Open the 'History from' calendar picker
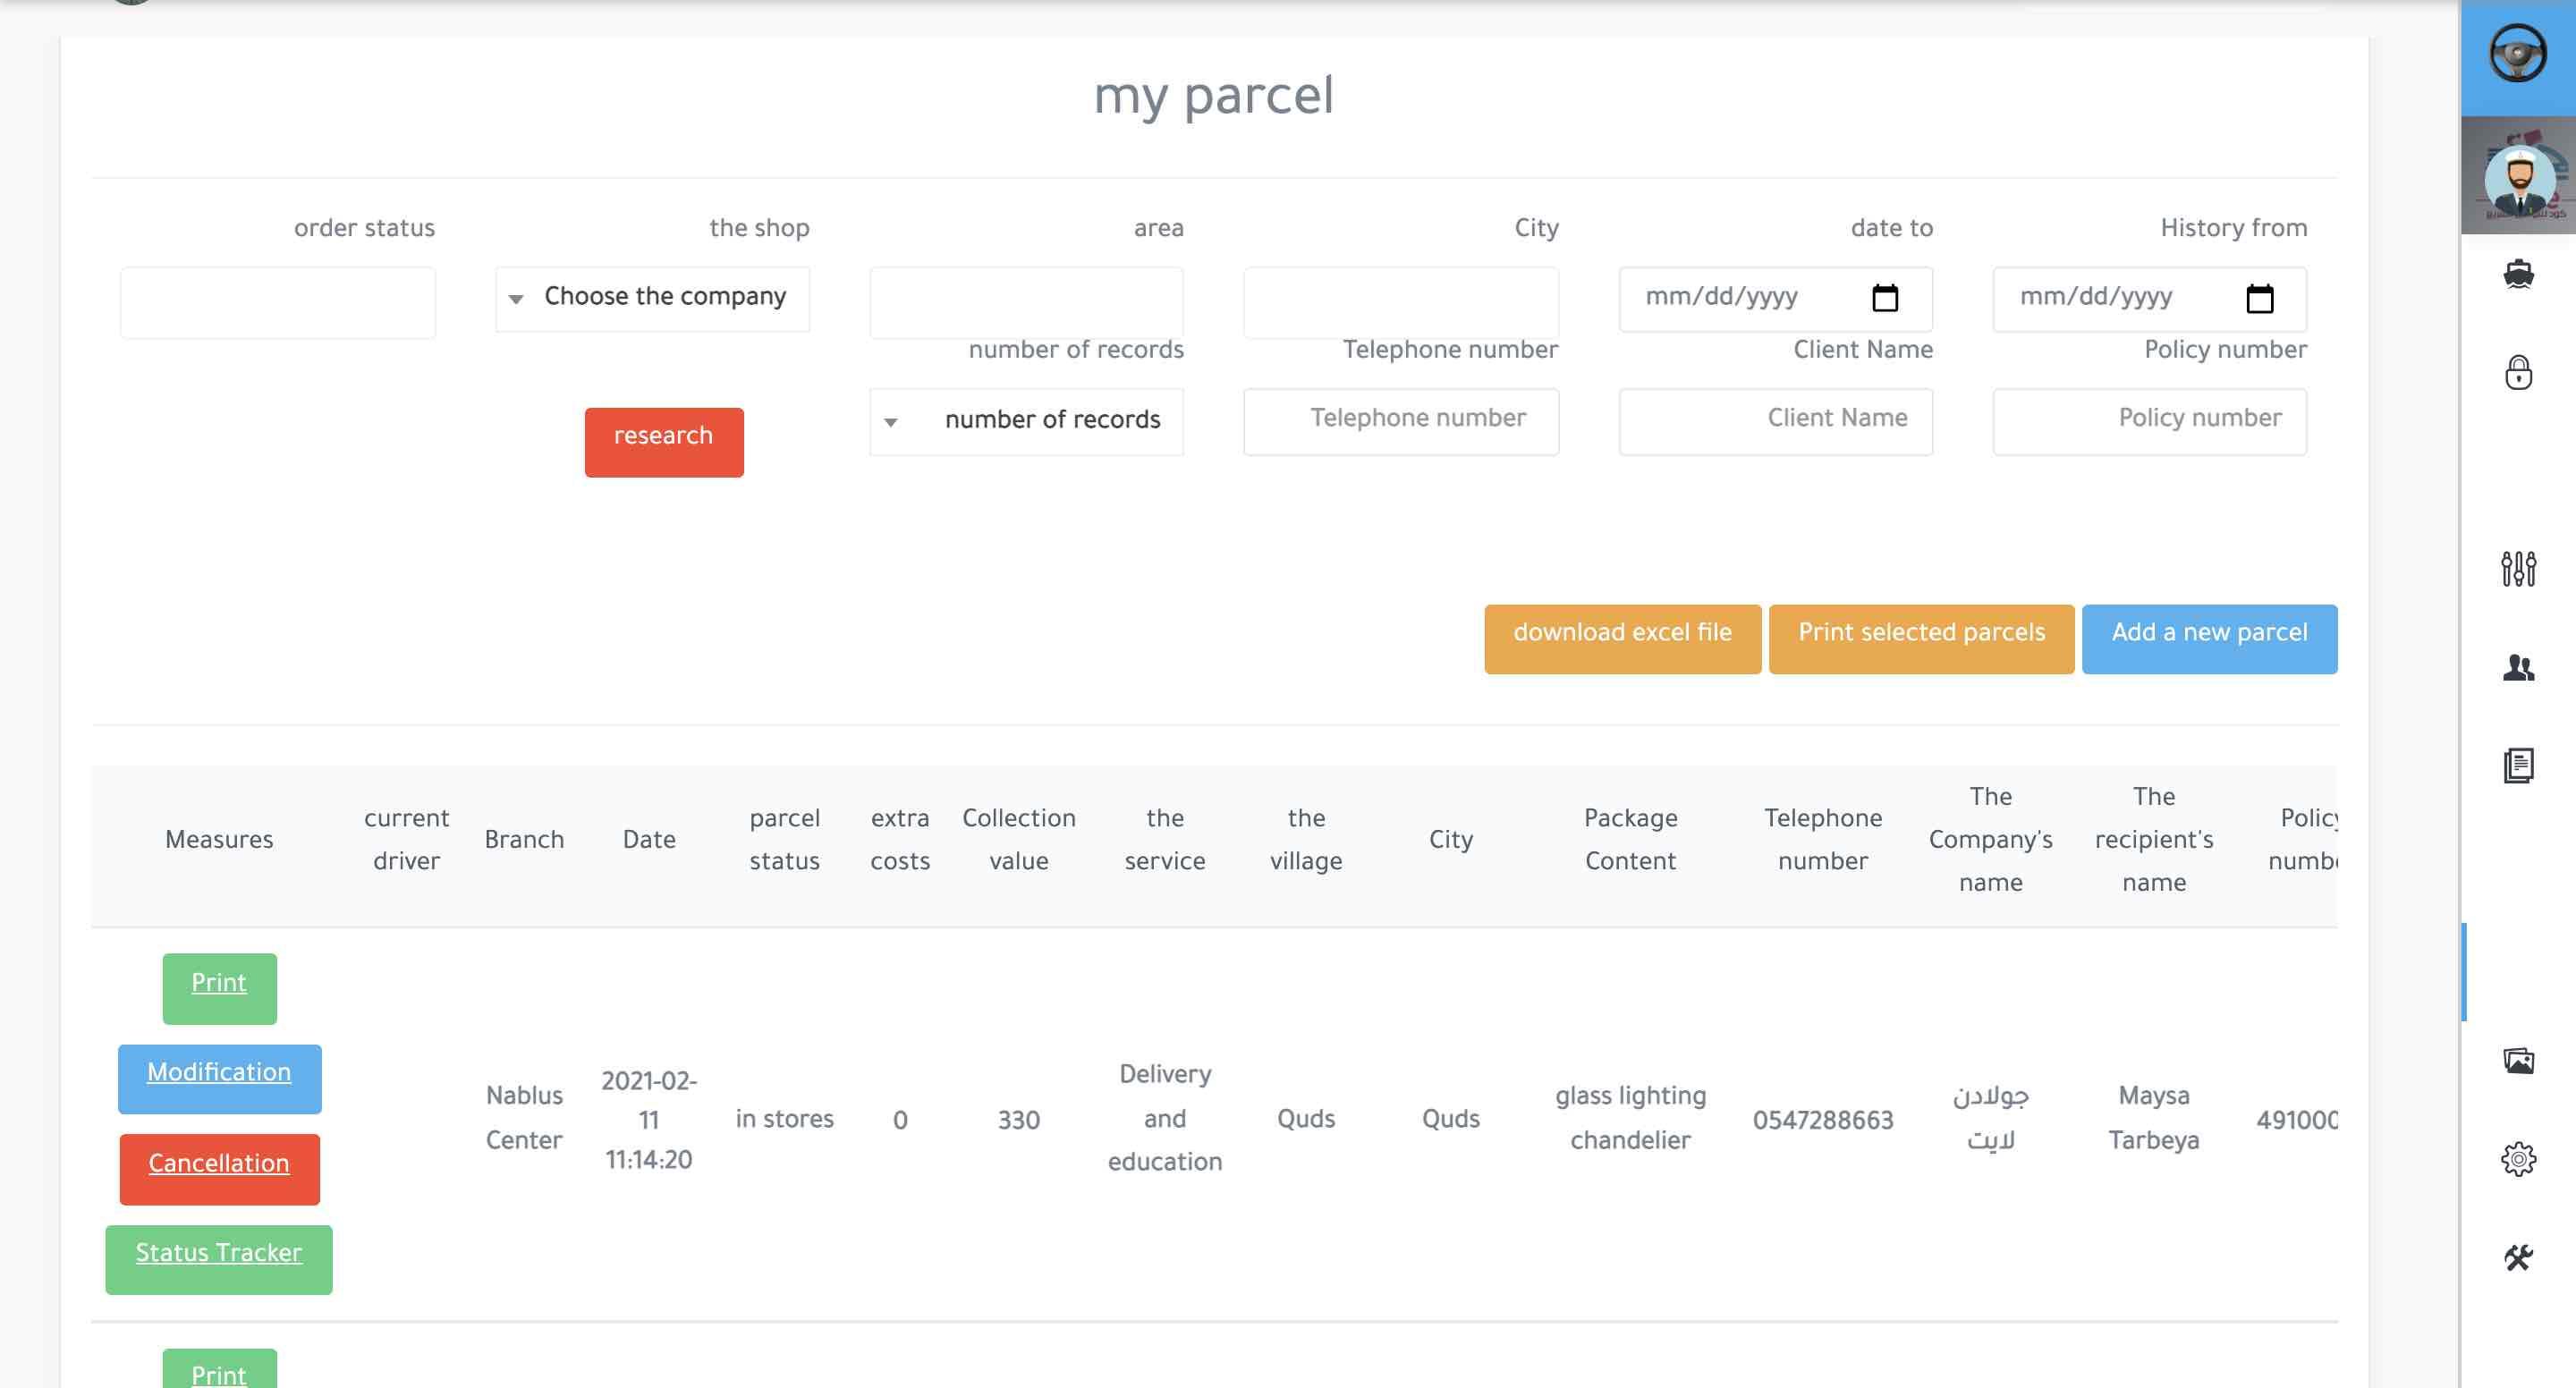This screenshot has width=2576, height=1388. click(2259, 298)
